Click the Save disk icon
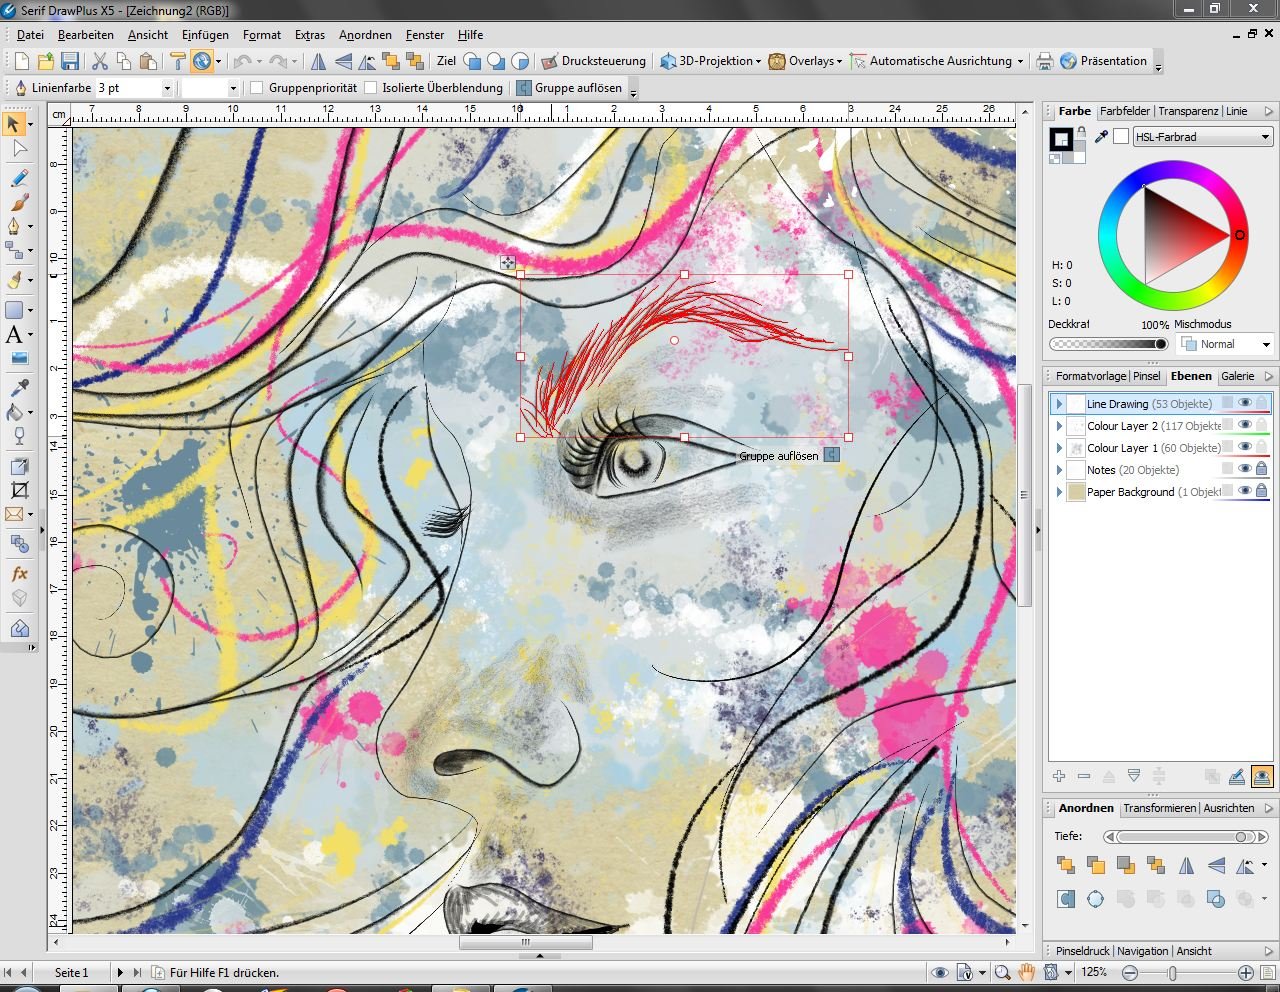This screenshot has height=992, width=1280. click(70, 61)
